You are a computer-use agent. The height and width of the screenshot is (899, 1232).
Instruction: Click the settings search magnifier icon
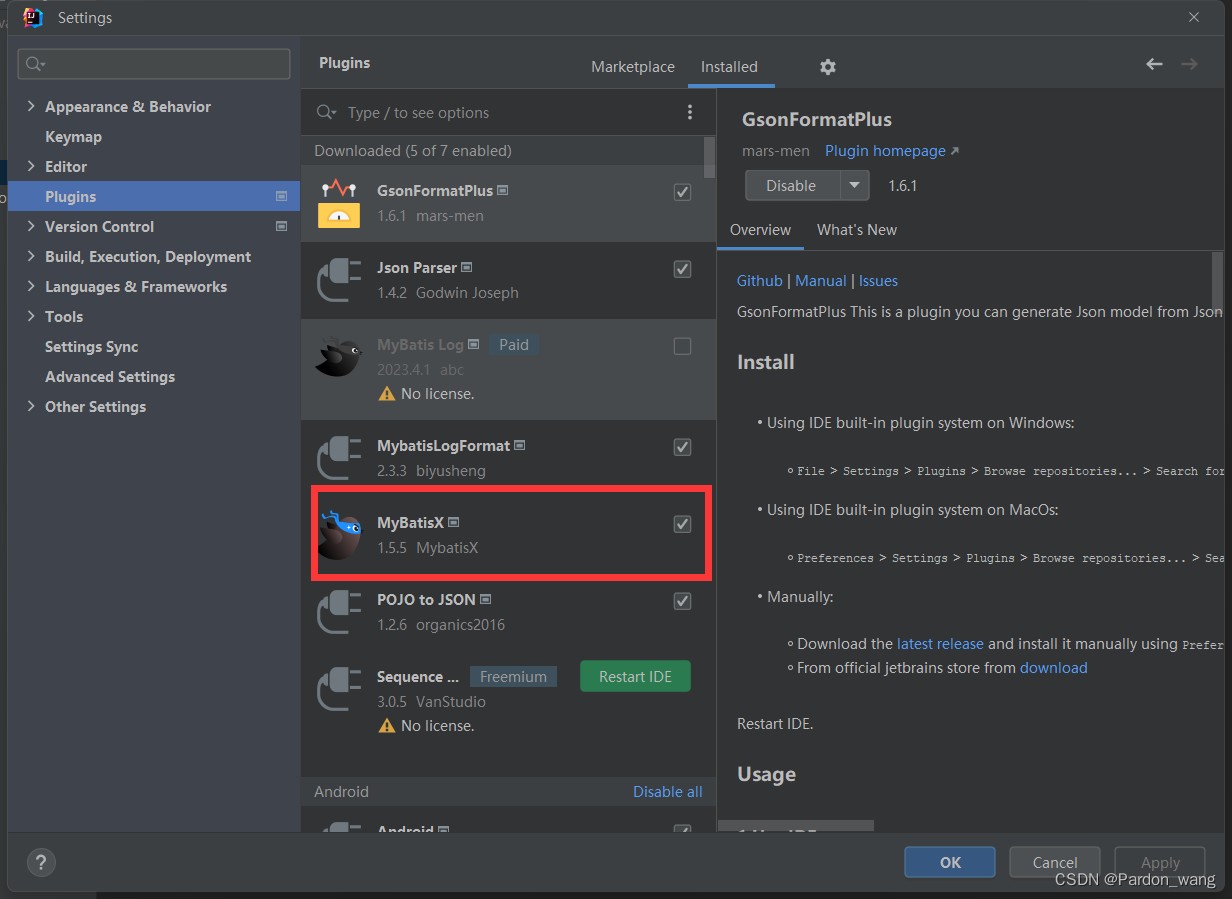[34, 64]
